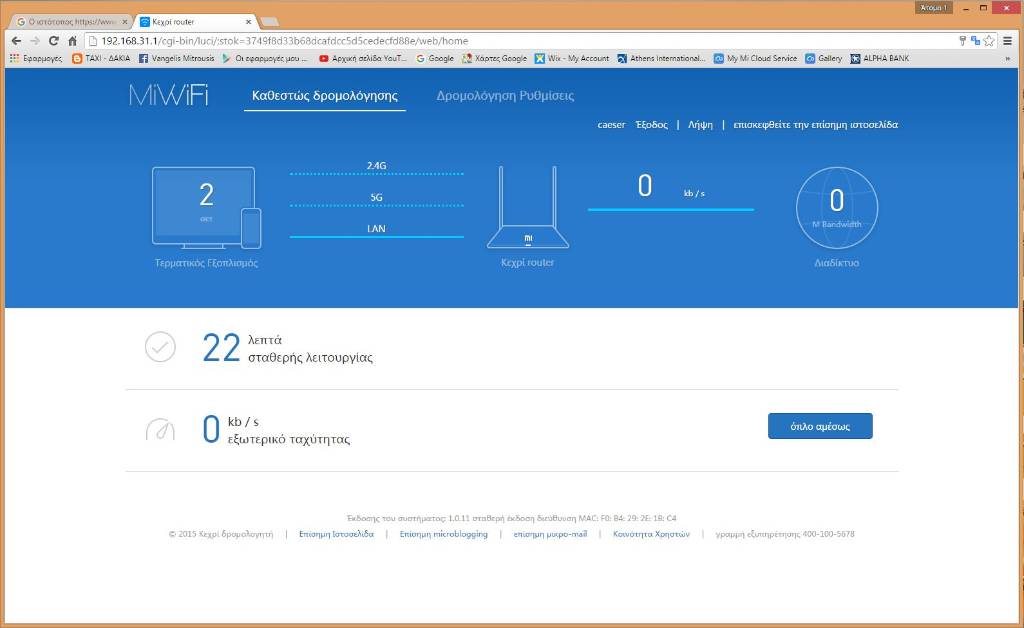Show hidden bookmarks with overflow chevron
This screenshot has height=628, width=1024.
(1007, 59)
